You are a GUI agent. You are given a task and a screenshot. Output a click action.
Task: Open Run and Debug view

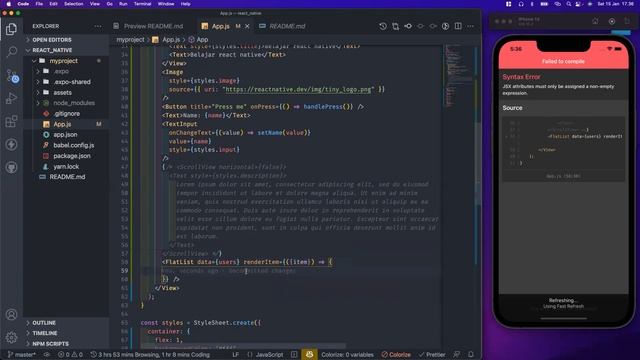11,98
